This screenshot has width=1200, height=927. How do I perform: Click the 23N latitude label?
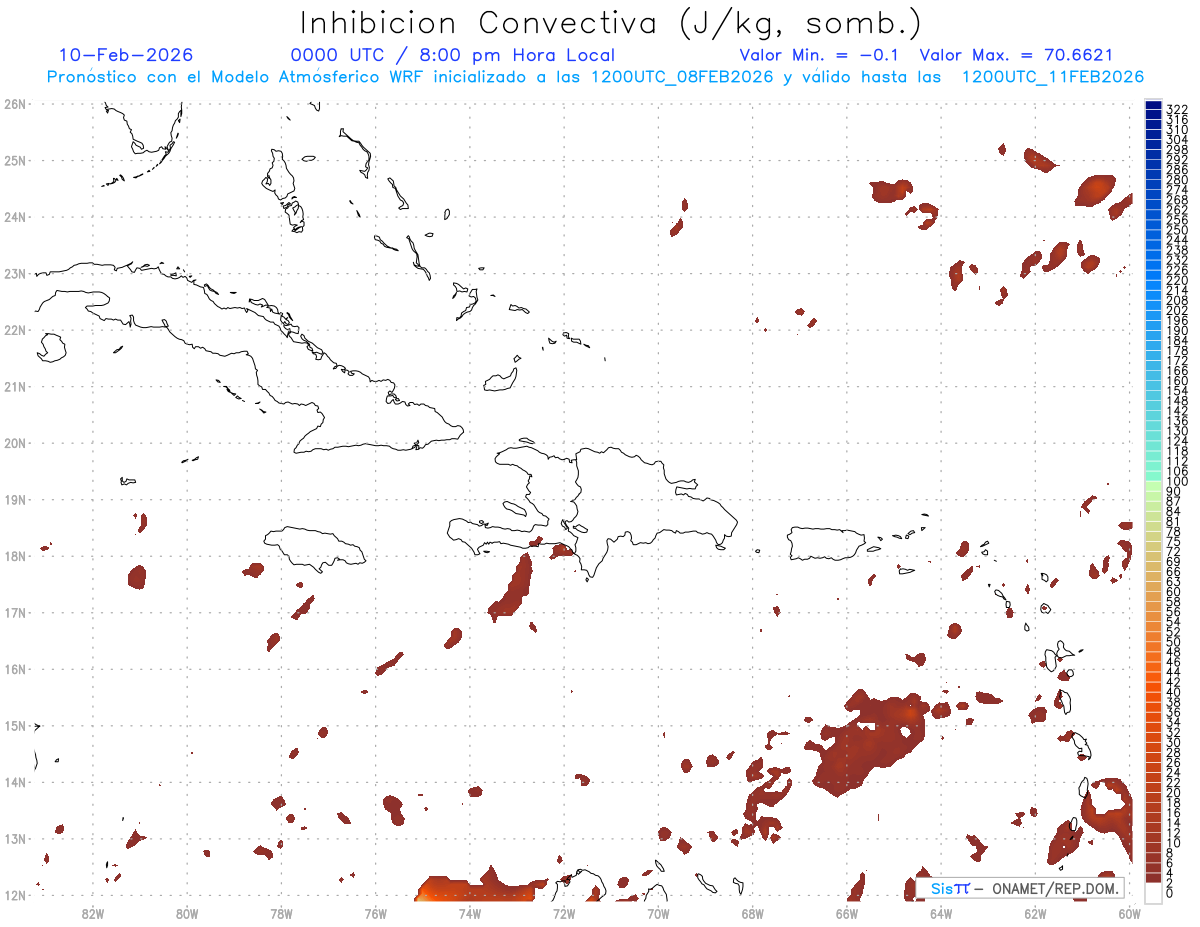coord(15,273)
